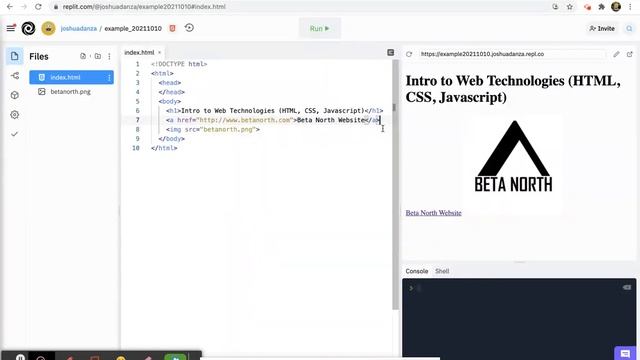The height and width of the screenshot is (360, 640).
Task: Select the Files sidebar icon
Action: coord(15,56)
